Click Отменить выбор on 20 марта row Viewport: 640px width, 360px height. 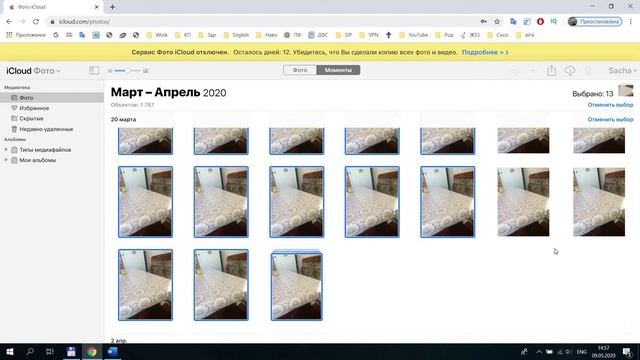pos(610,119)
